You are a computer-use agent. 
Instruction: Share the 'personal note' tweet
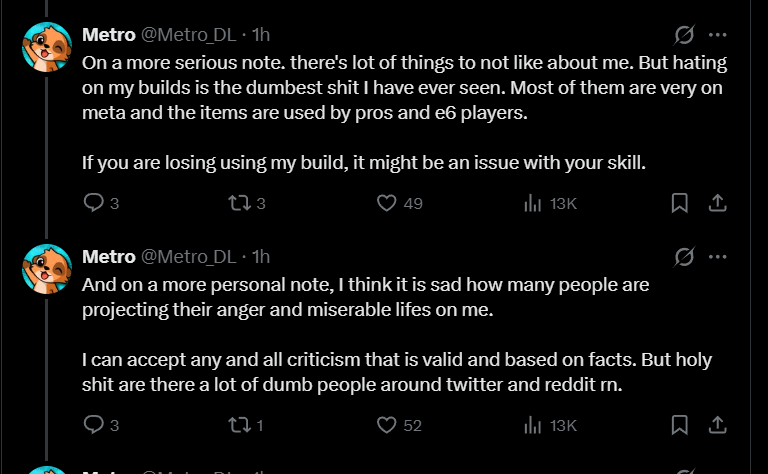[718, 425]
